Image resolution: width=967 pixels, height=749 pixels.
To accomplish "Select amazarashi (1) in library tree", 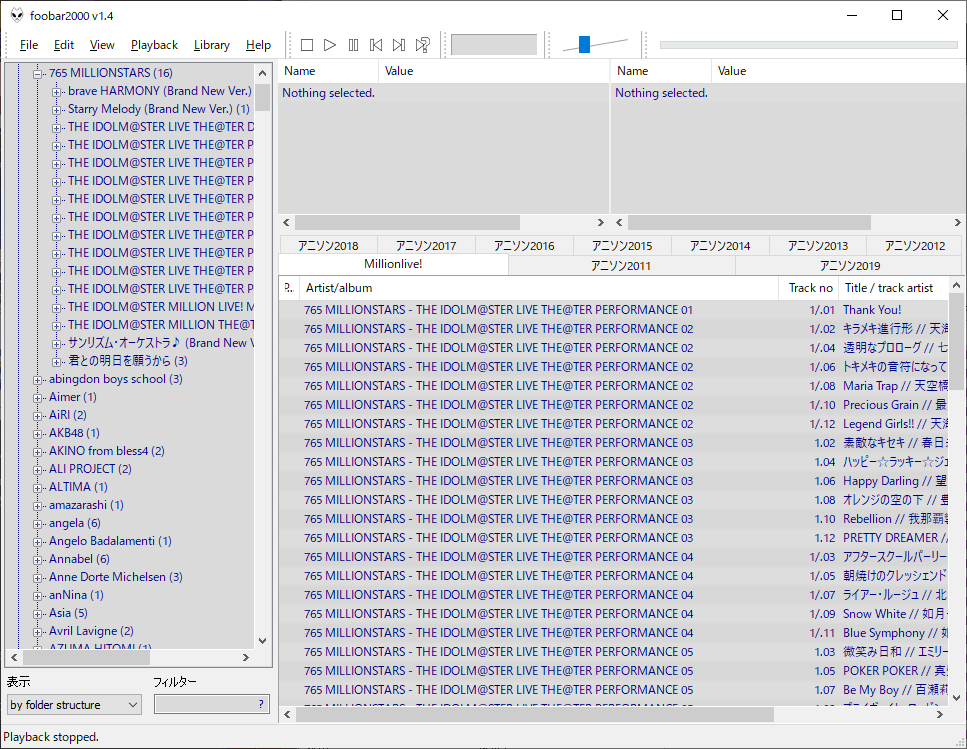I will [x=86, y=505].
